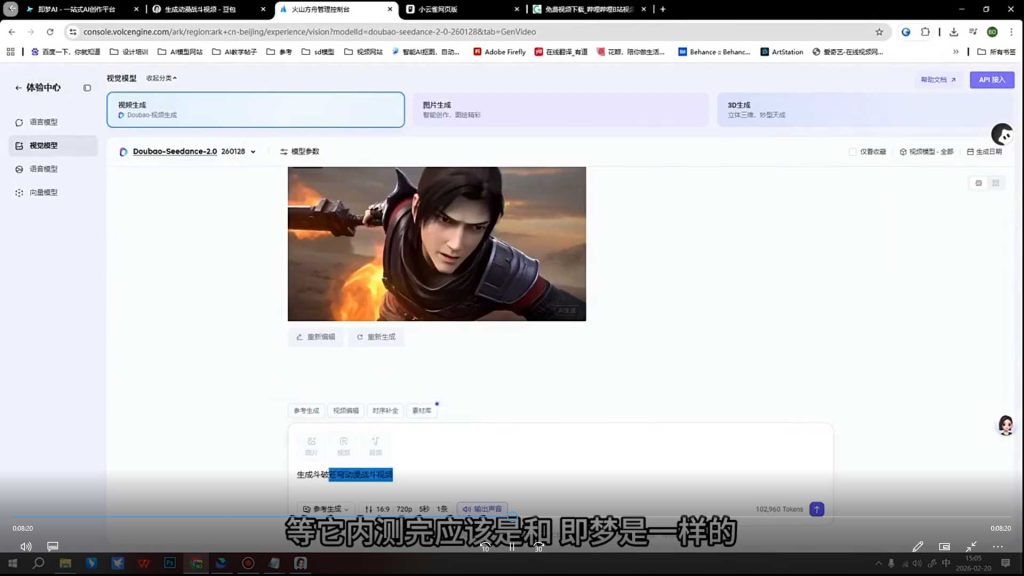Click the API 接入 button

click(x=991, y=80)
